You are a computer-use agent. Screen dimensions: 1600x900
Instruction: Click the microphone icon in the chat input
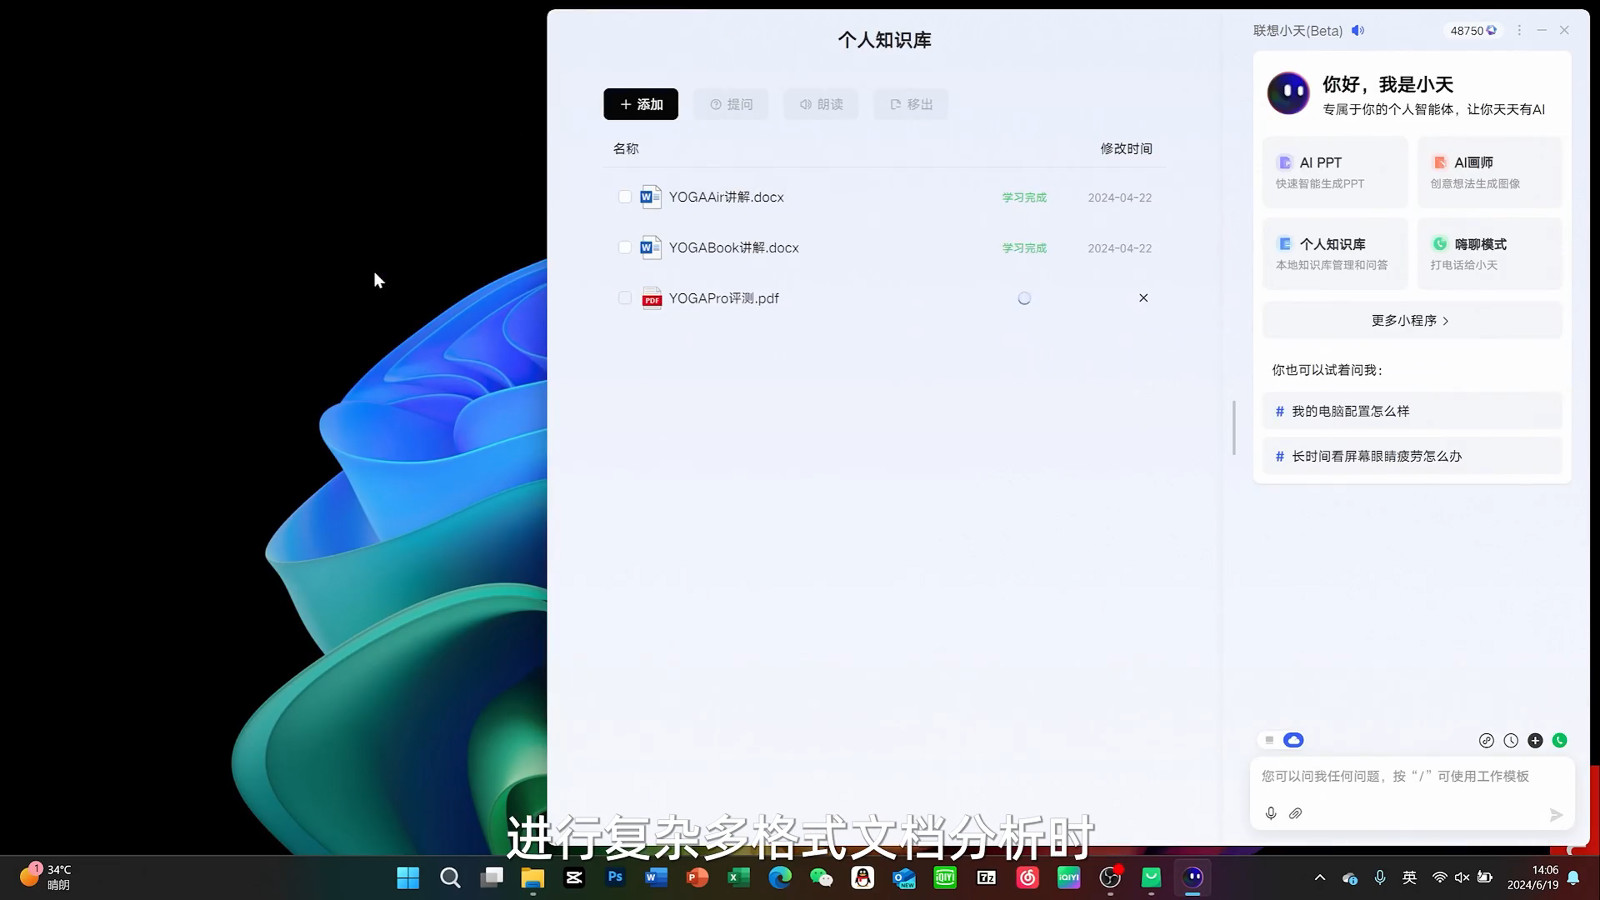click(x=1271, y=813)
